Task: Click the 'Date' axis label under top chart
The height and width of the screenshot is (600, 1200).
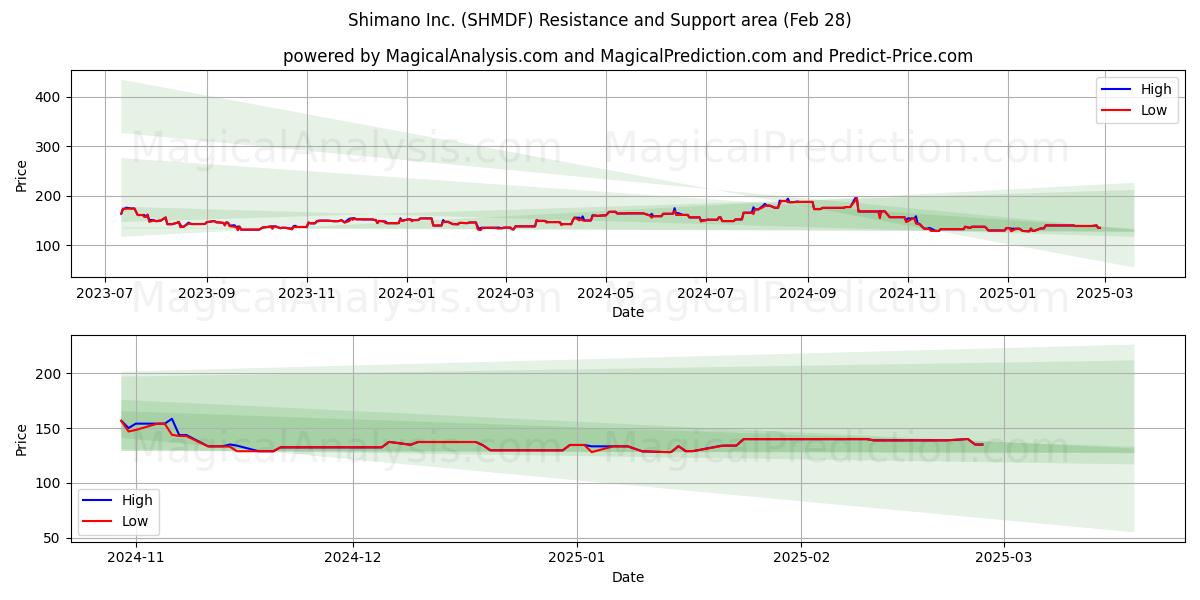Action: tap(628, 313)
